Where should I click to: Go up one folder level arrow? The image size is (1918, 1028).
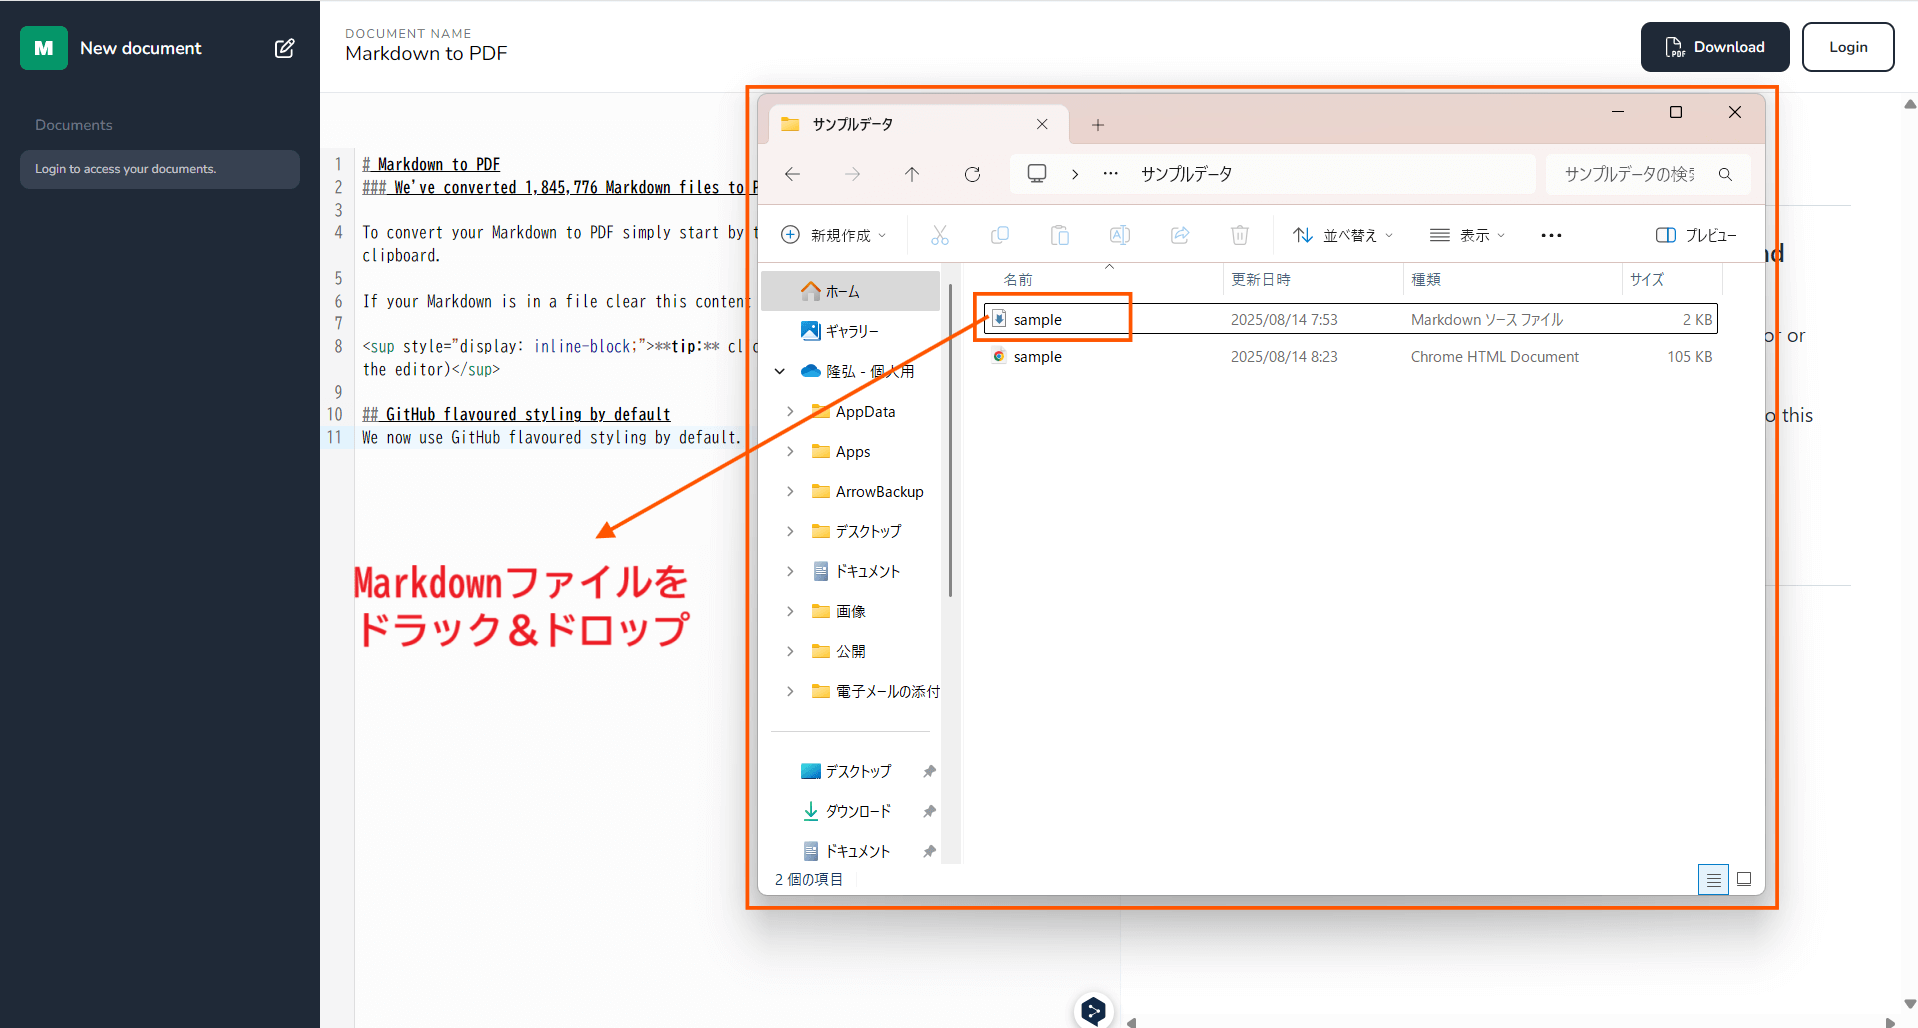(x=912, y=174)
